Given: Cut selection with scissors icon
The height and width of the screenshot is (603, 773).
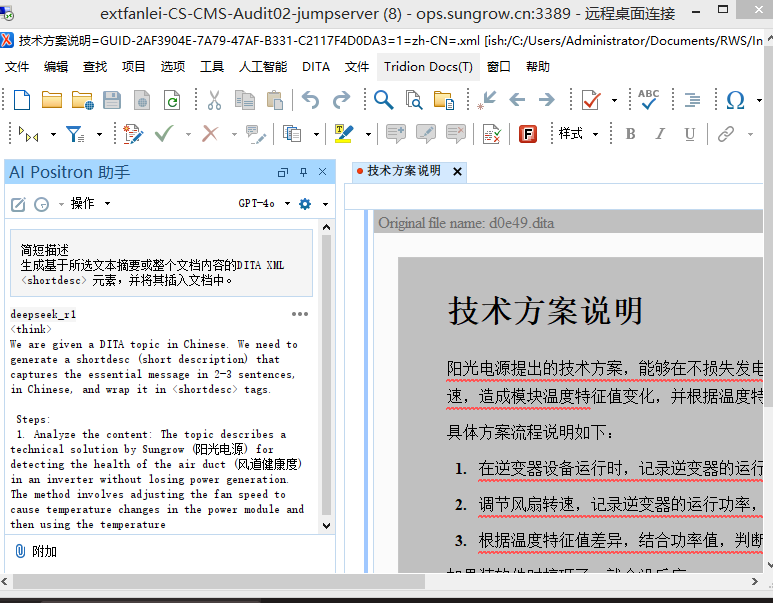Looking at the screenshot, I should [x=214, y=100].
